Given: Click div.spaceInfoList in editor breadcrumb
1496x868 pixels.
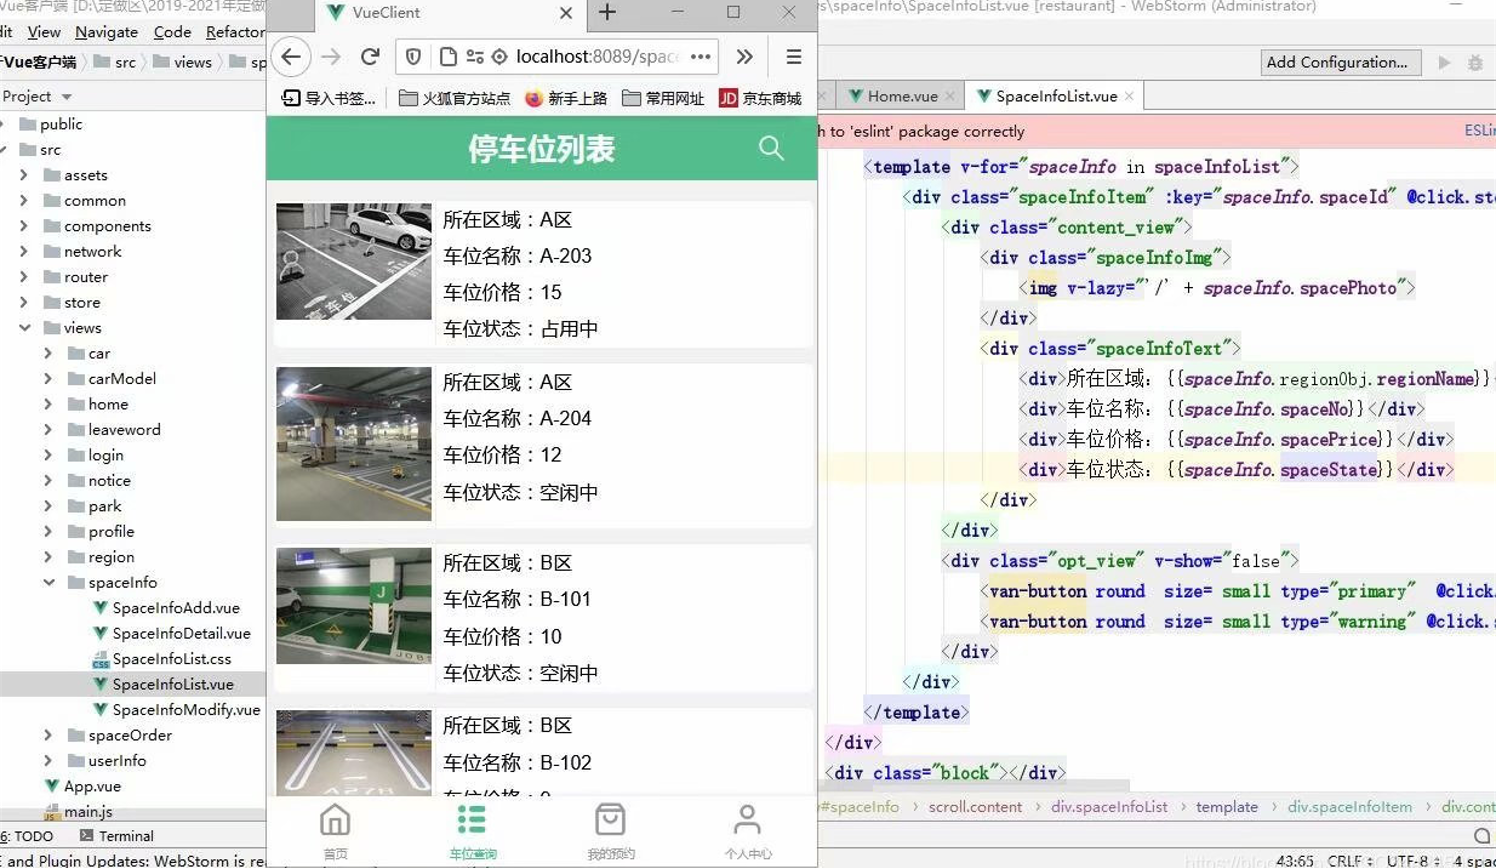Looking at the screenshot, I should [x=1109, y=807].
